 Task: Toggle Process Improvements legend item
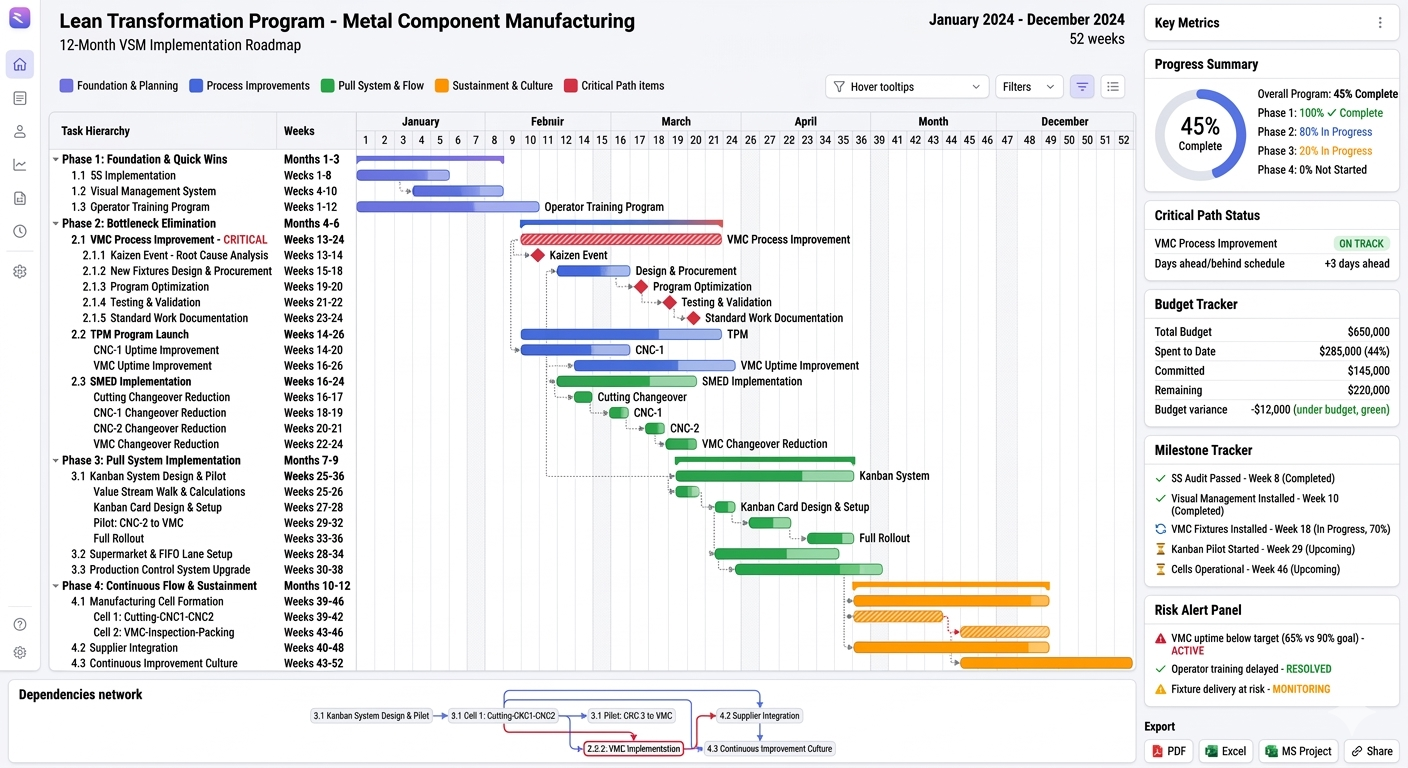point(249,86)
